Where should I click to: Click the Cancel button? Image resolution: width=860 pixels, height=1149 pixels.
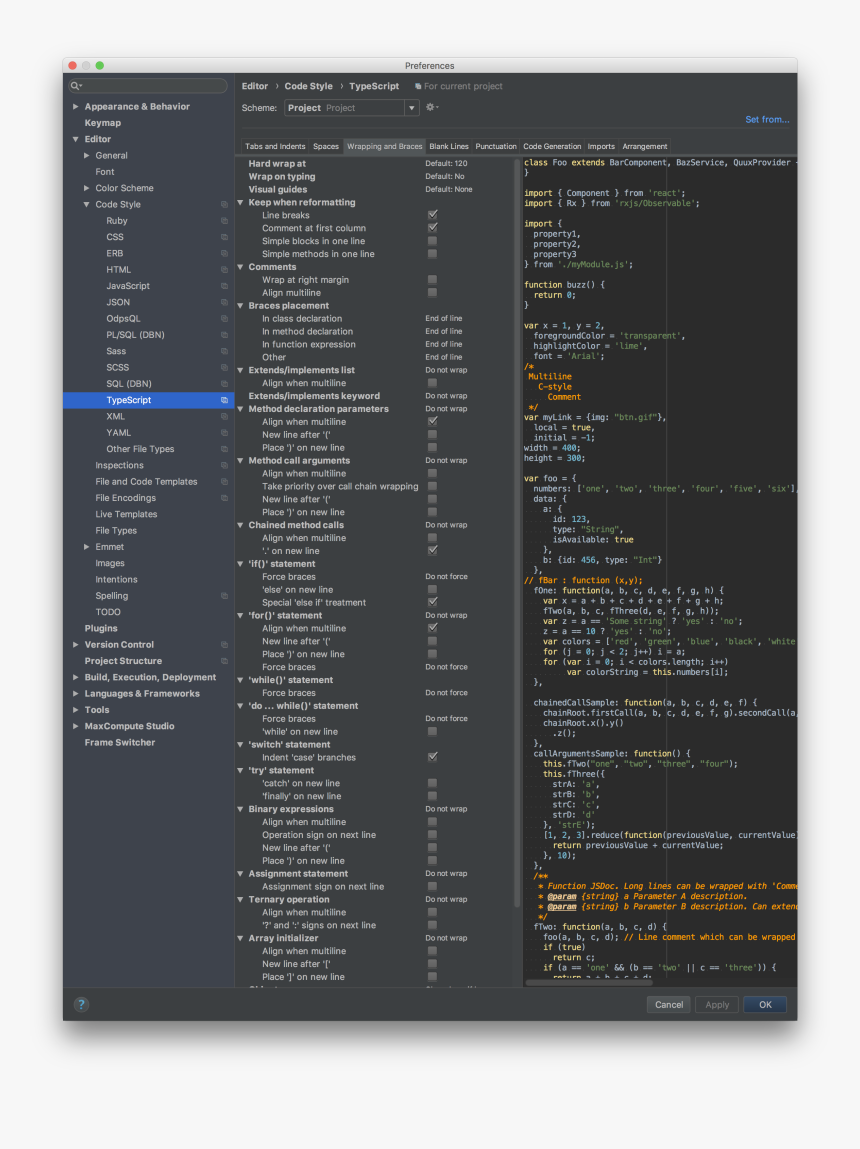[669, 1004]
